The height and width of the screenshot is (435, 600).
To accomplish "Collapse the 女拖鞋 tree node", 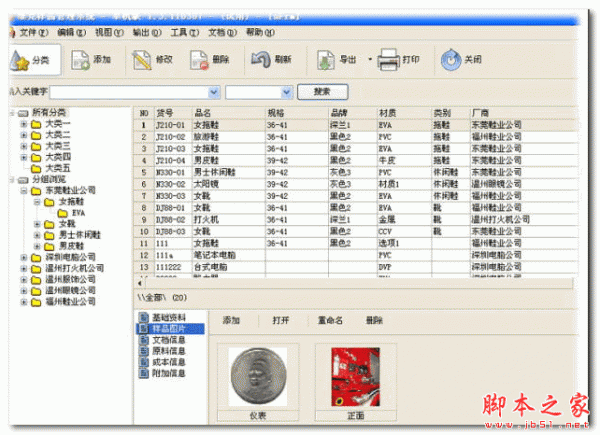I will point(37,202).
